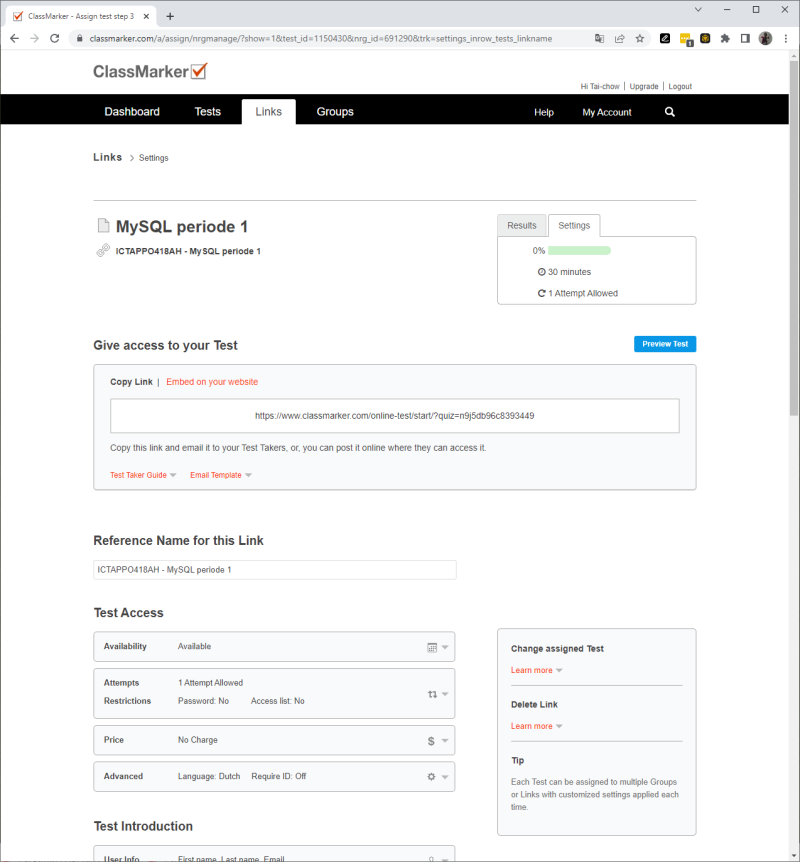Open the browser extensions puzzle icon
The image size is (800, 862).
coord(725,38)
